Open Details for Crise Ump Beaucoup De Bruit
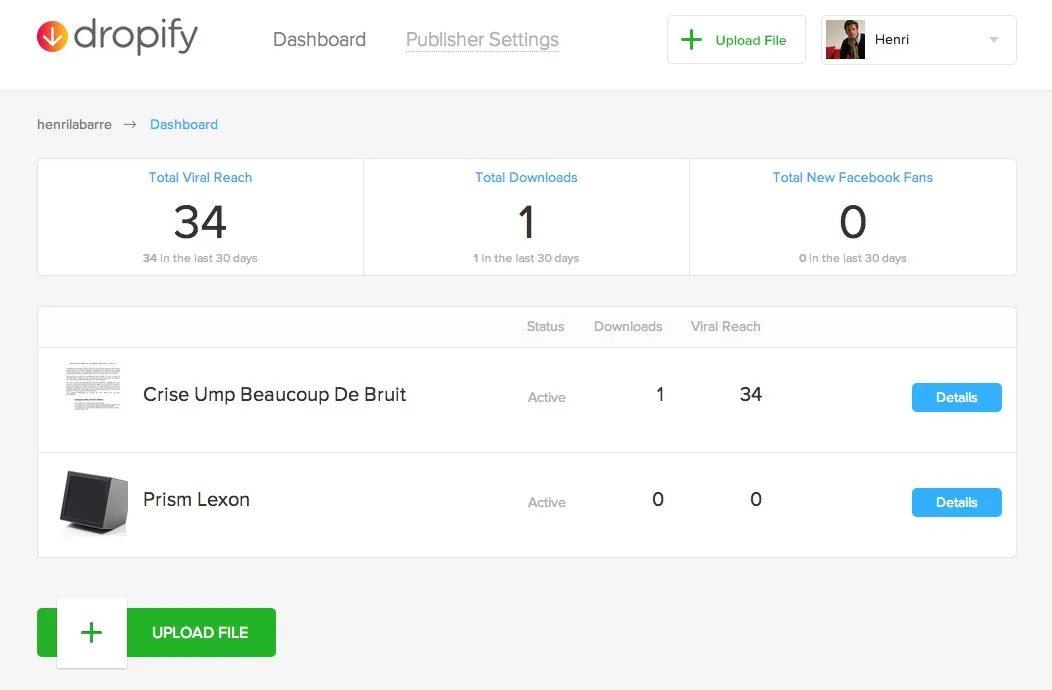This screenshot has height=690, width=1052. pyautogui.click(x=957, y=397)
